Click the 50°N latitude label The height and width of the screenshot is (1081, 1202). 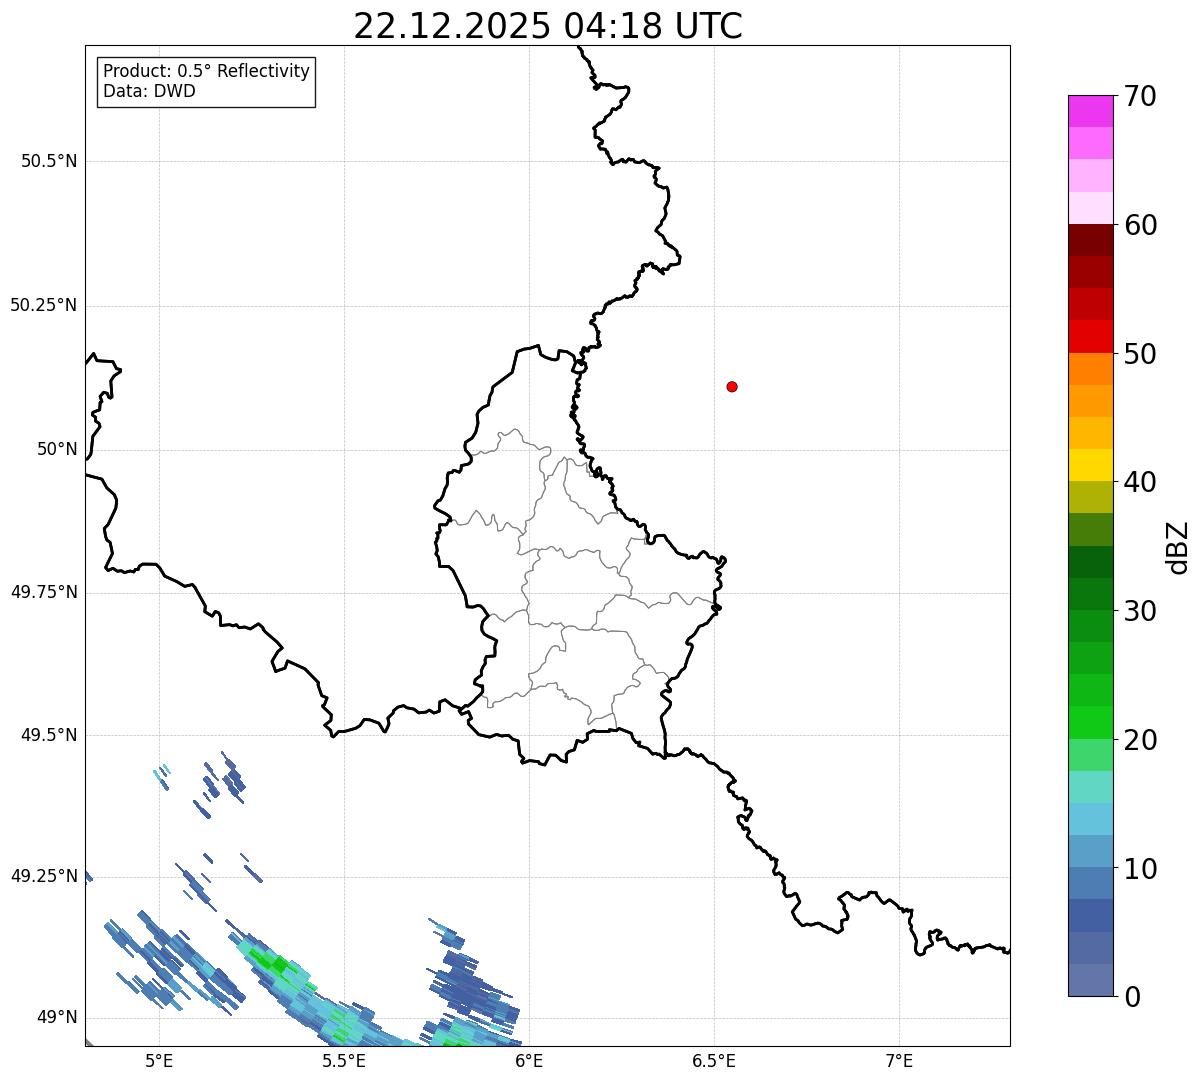(x=57, y=449)
